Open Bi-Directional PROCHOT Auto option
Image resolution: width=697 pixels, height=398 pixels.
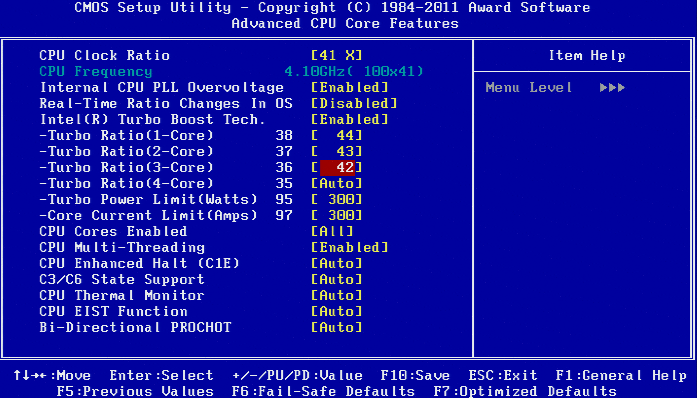click(x=336, y=328)
